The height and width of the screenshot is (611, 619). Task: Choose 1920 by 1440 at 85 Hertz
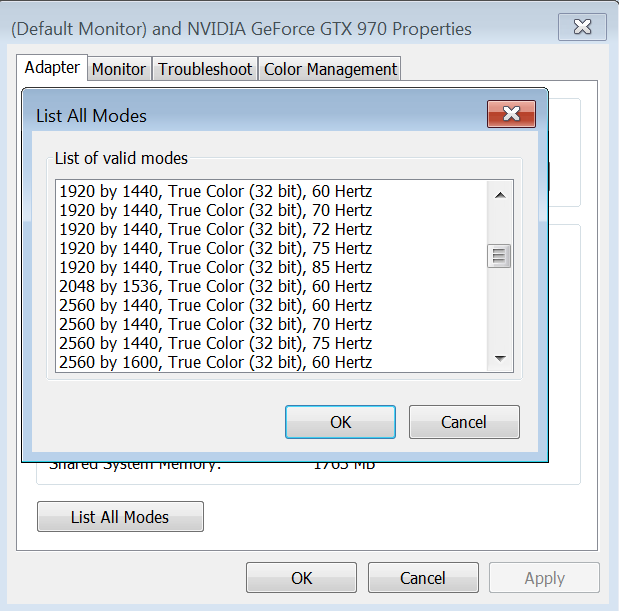click(x=216, y=267)
